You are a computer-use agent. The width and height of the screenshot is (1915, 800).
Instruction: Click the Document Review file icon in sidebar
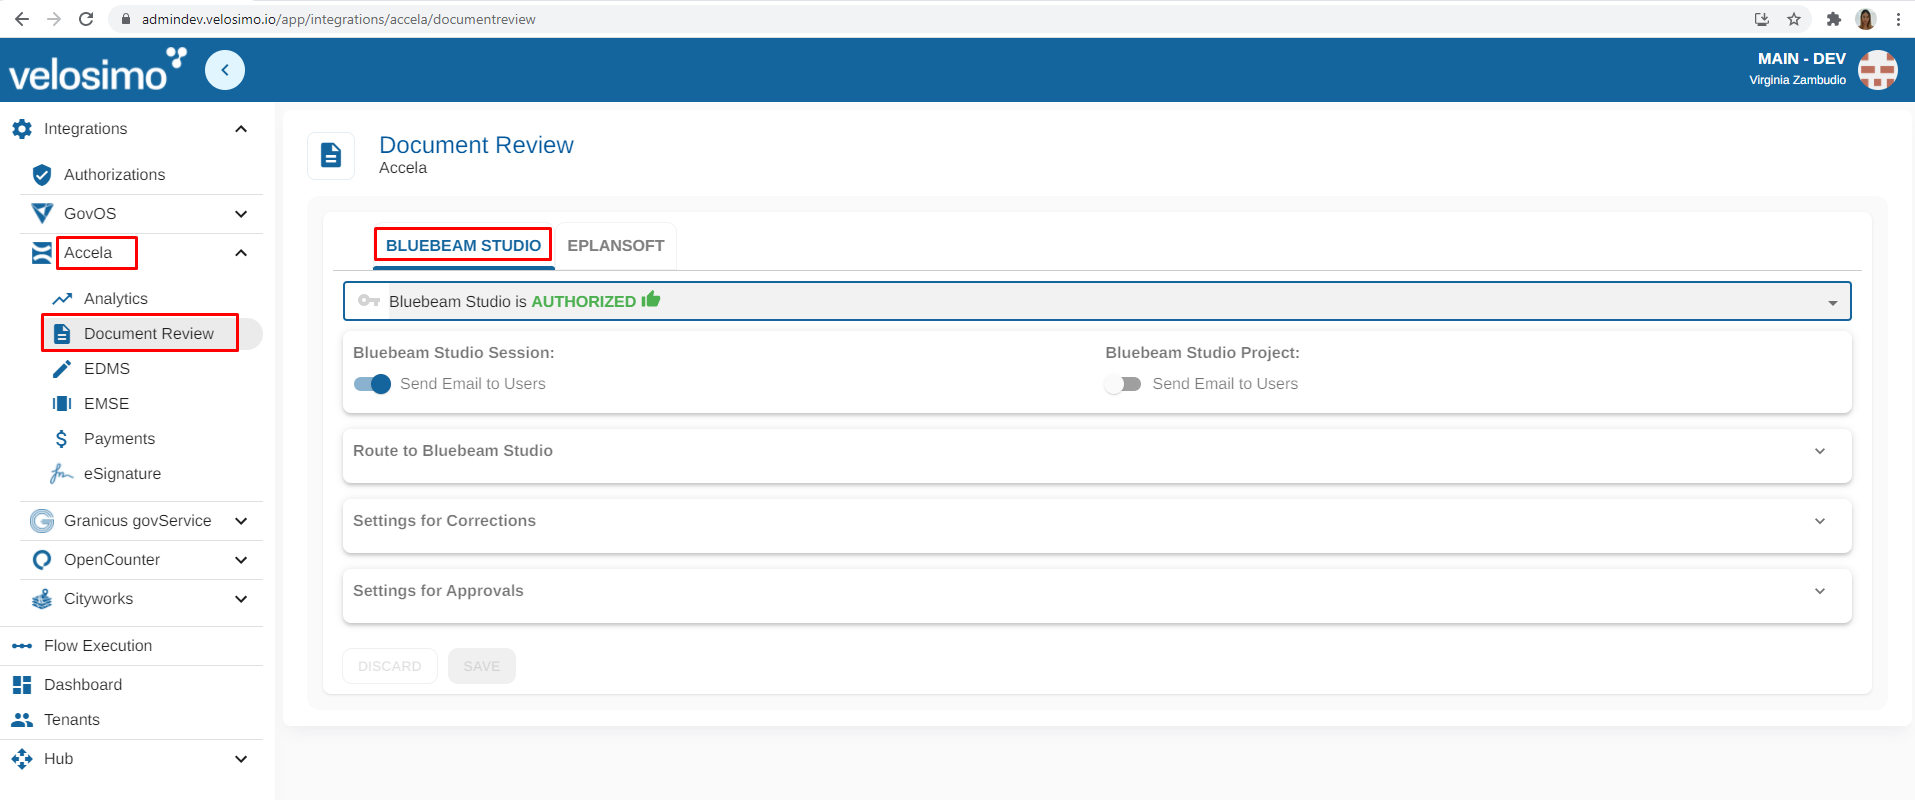[x=62, y=334]
